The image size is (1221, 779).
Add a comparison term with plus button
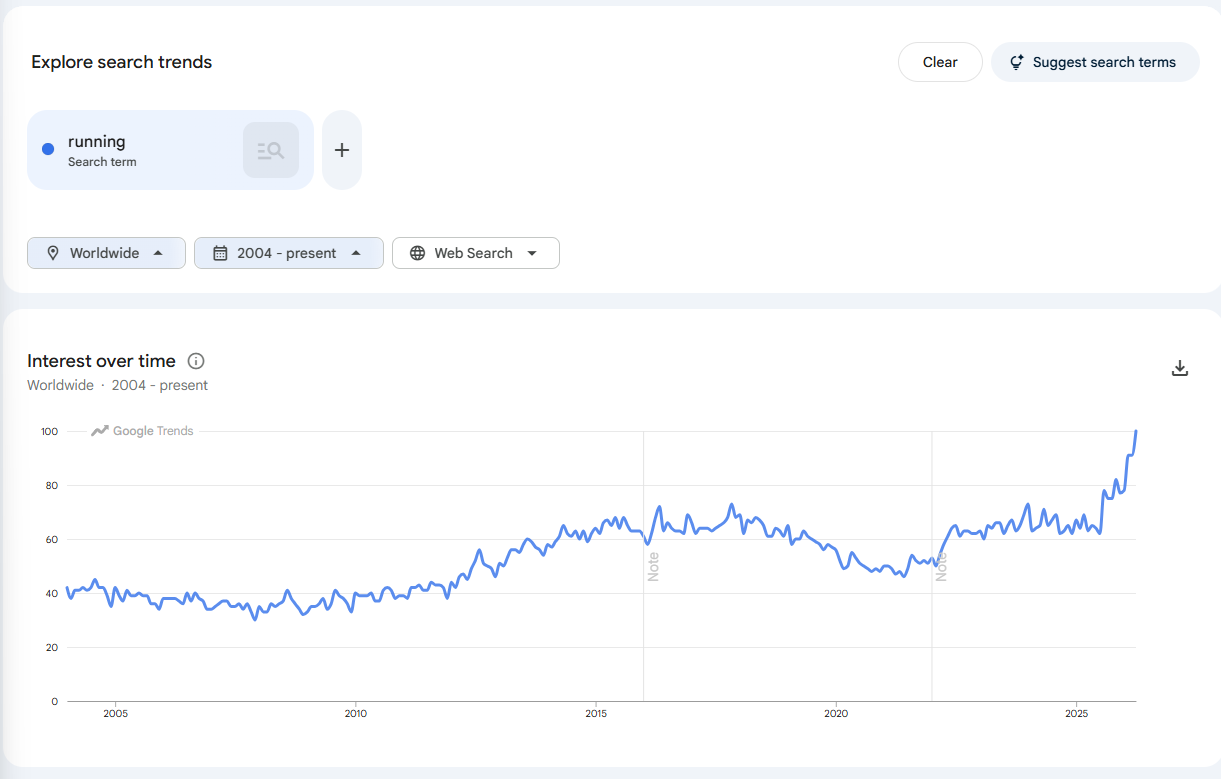pos(342,150)
